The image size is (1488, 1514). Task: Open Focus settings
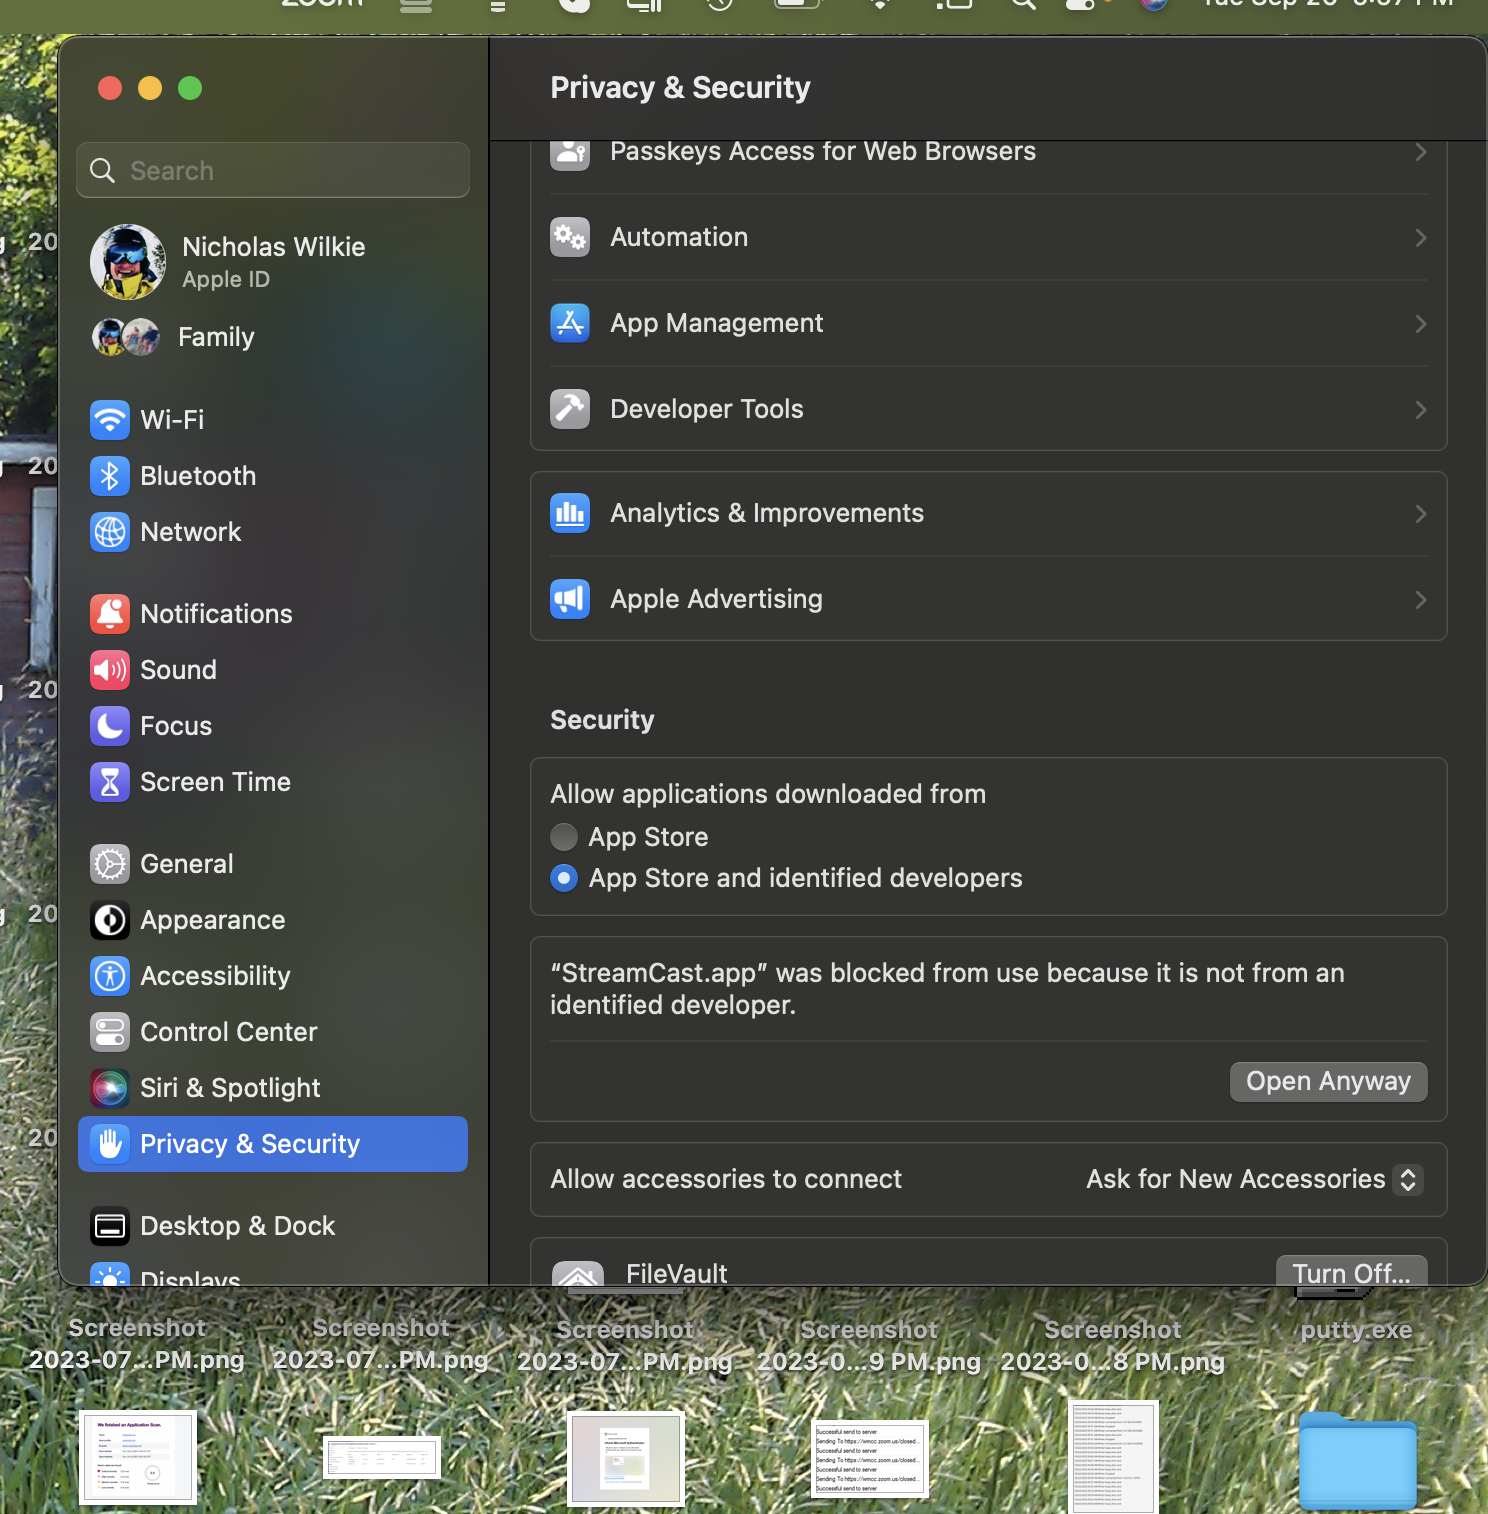coord(175,726)
